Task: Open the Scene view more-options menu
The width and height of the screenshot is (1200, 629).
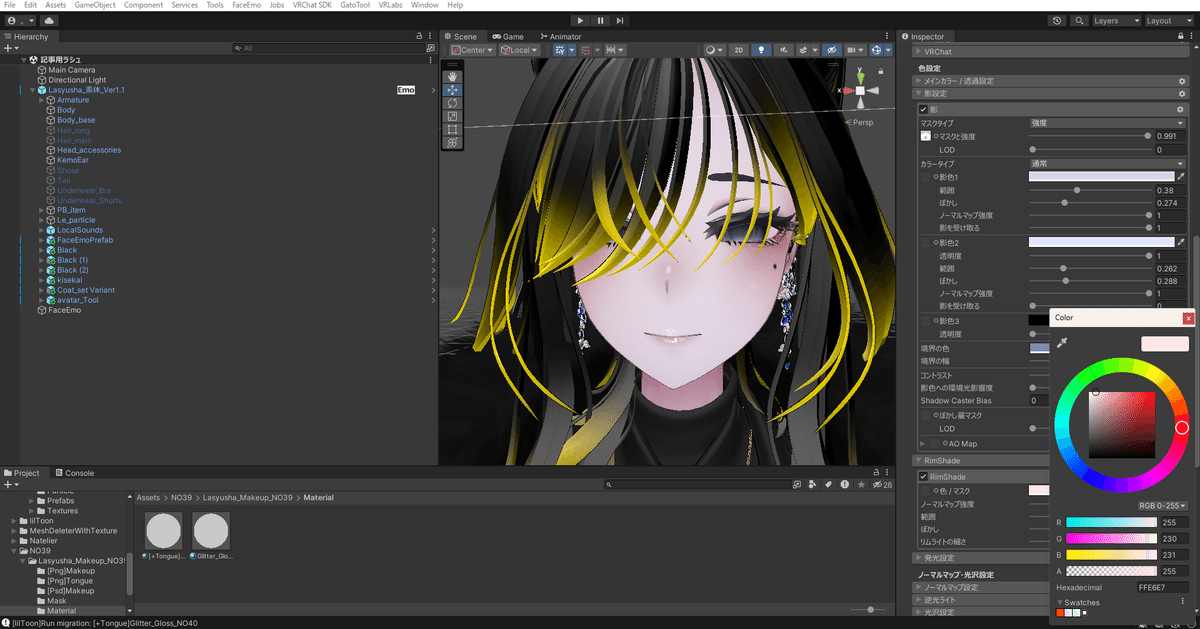Action: pos(888,36)
